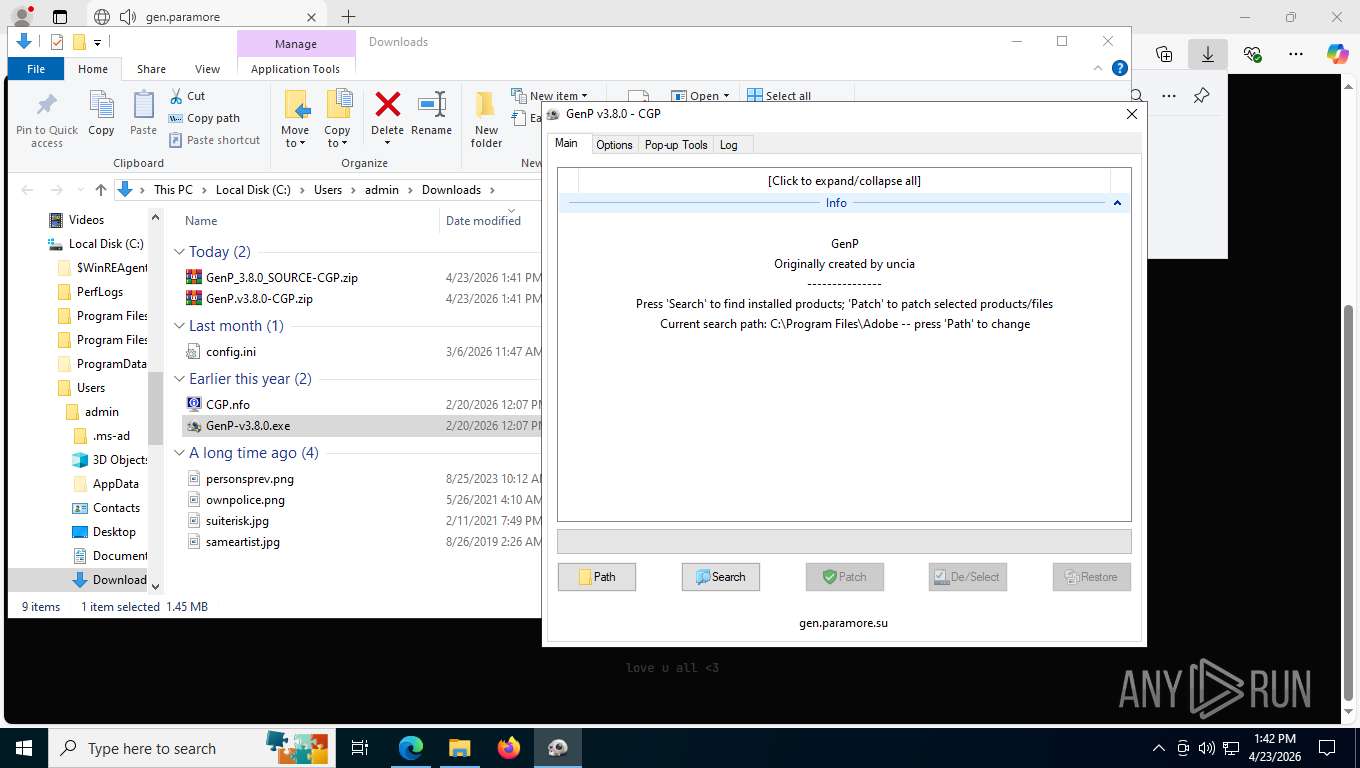The height and width of the screenshot is (768, 1360).
Task: Click the GenP icon on the taskbar
Action: coord(558,748)
